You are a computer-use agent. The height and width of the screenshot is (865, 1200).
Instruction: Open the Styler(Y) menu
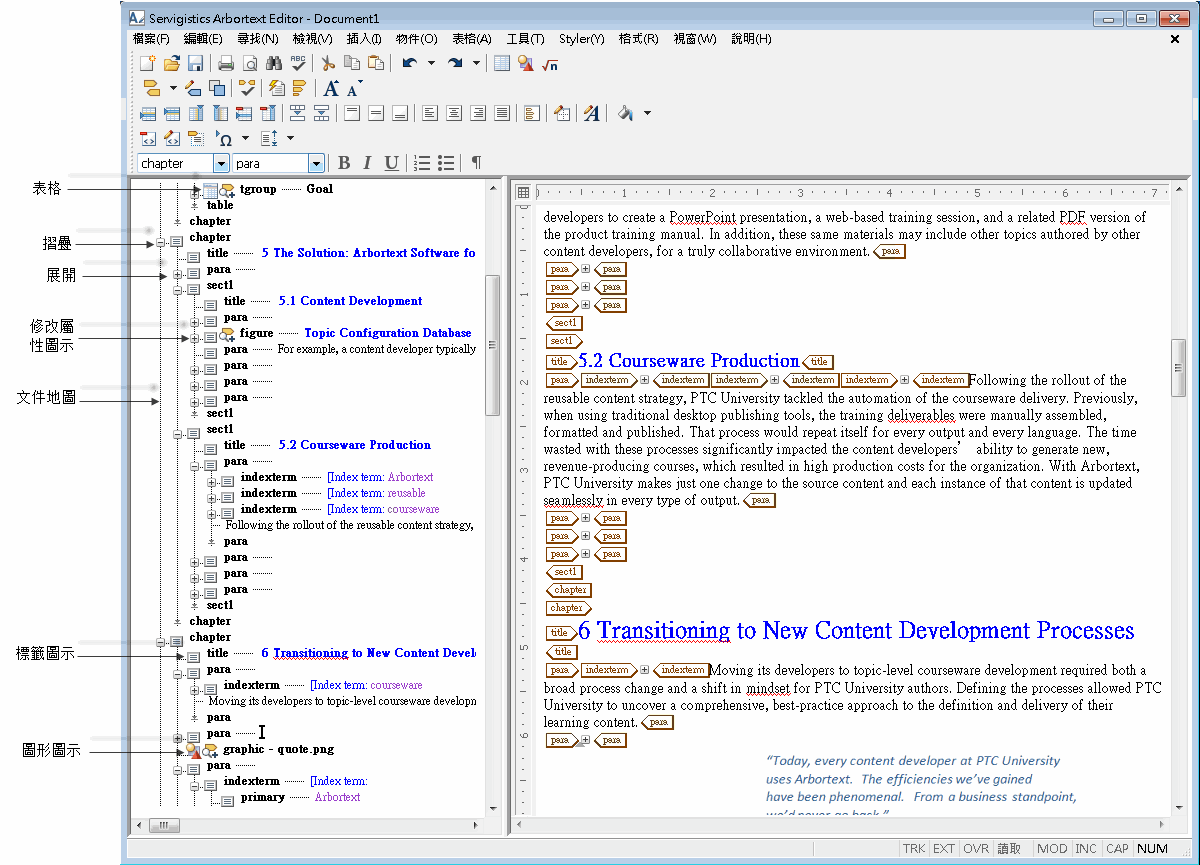tap(582, 39)
